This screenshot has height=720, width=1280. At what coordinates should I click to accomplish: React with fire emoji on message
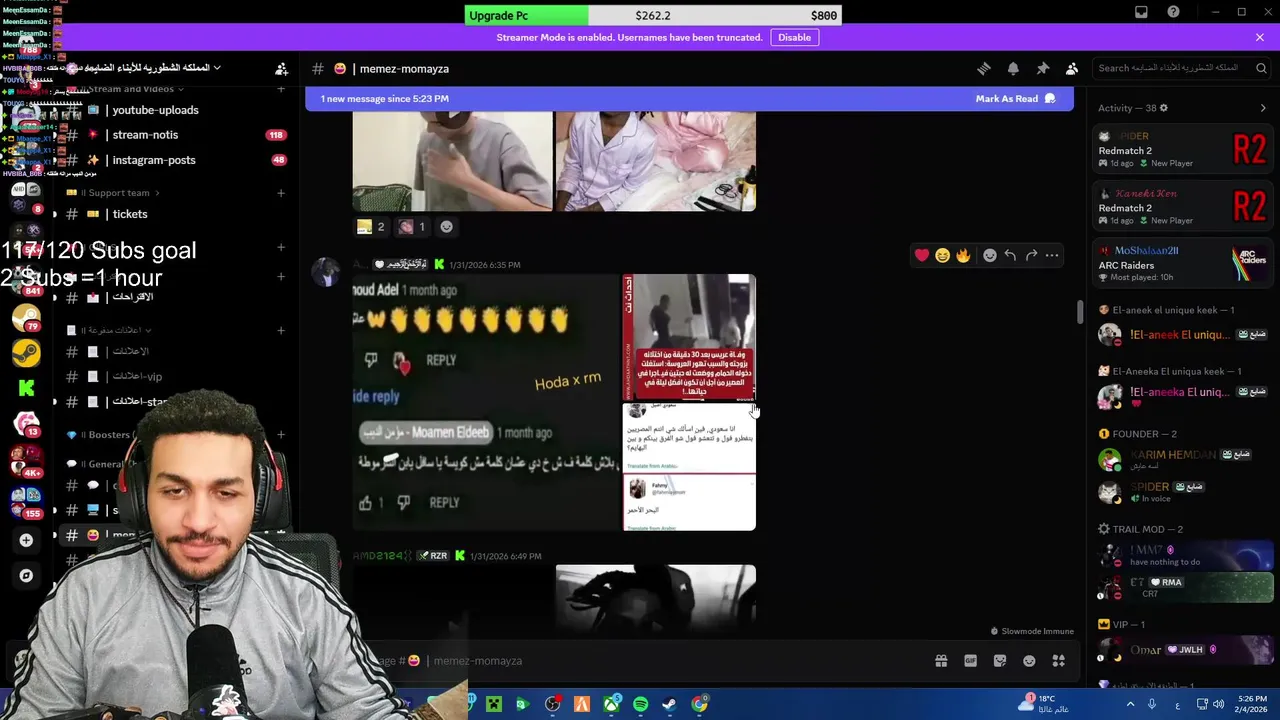(x=963, y=255)
